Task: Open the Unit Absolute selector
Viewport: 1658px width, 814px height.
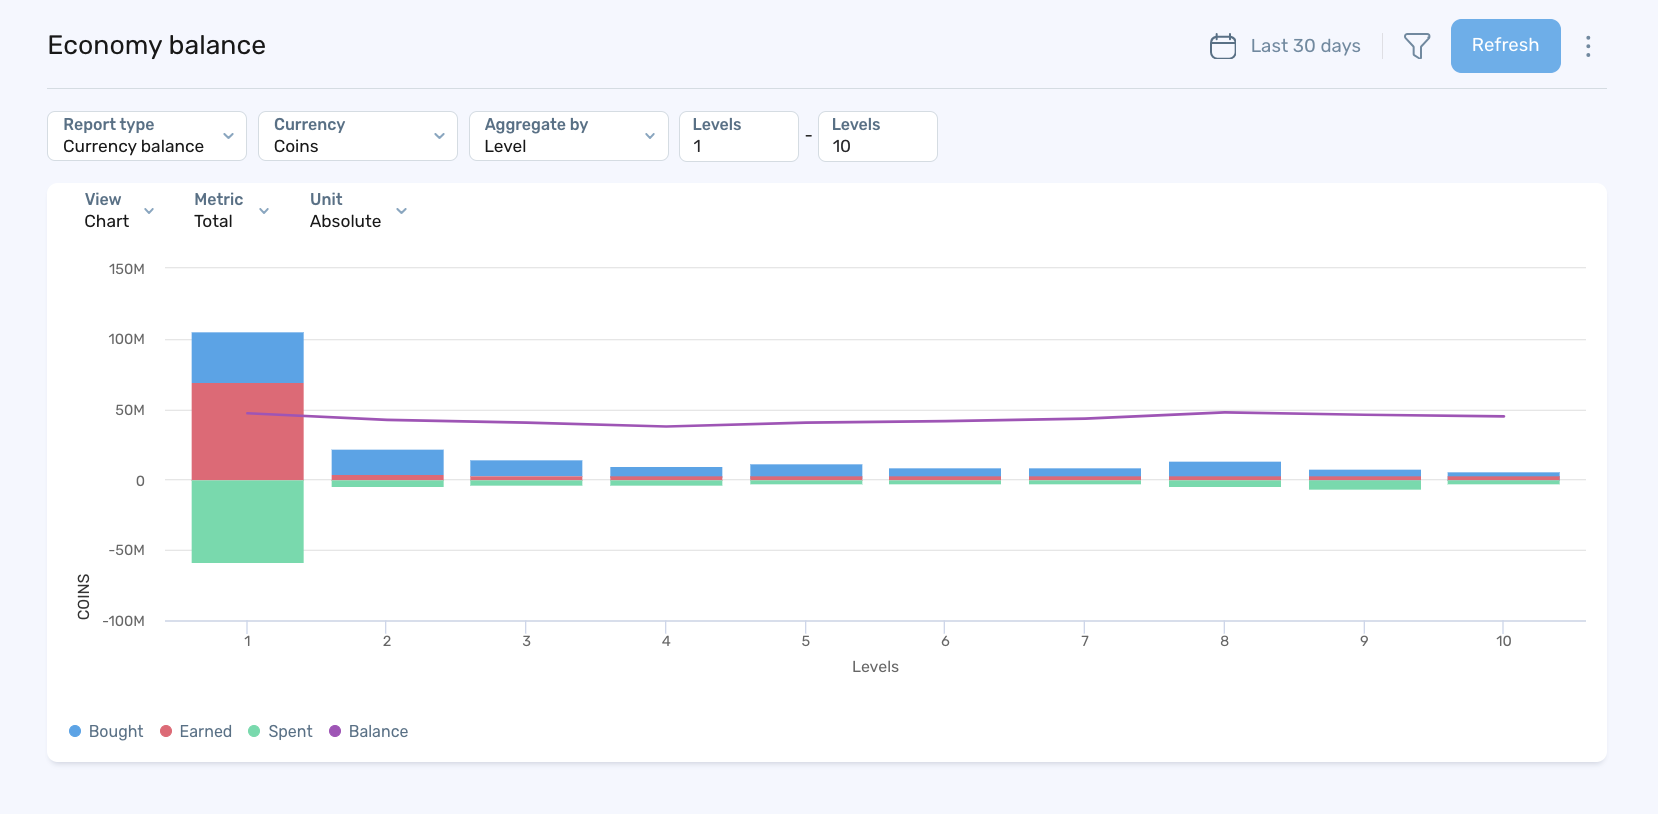Action: pyautogui.click(x=357, y=211)
